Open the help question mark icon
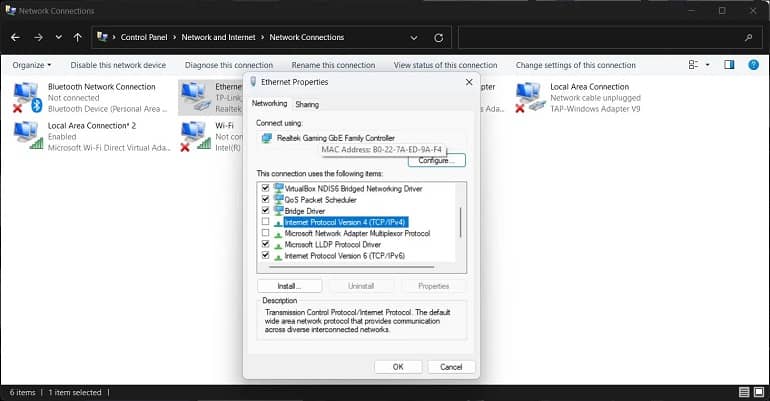This screenshot has height=401, width=770. tap(753, 65)
